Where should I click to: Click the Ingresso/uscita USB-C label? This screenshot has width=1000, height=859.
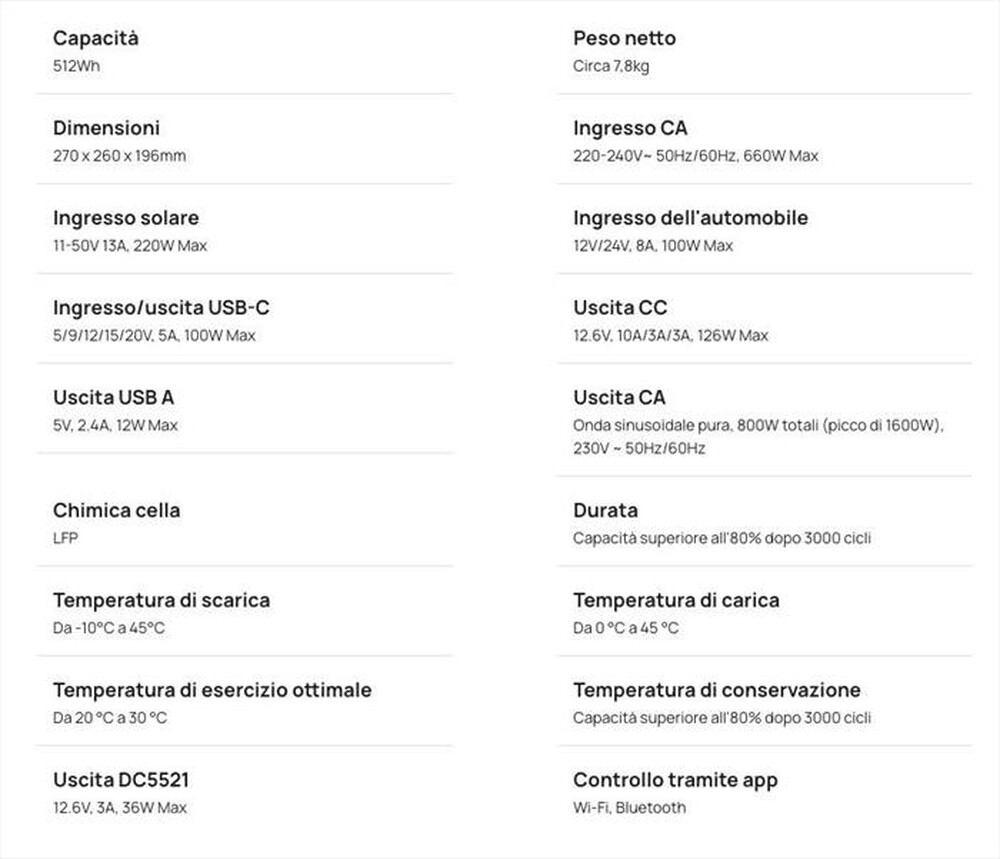[161, 308]
